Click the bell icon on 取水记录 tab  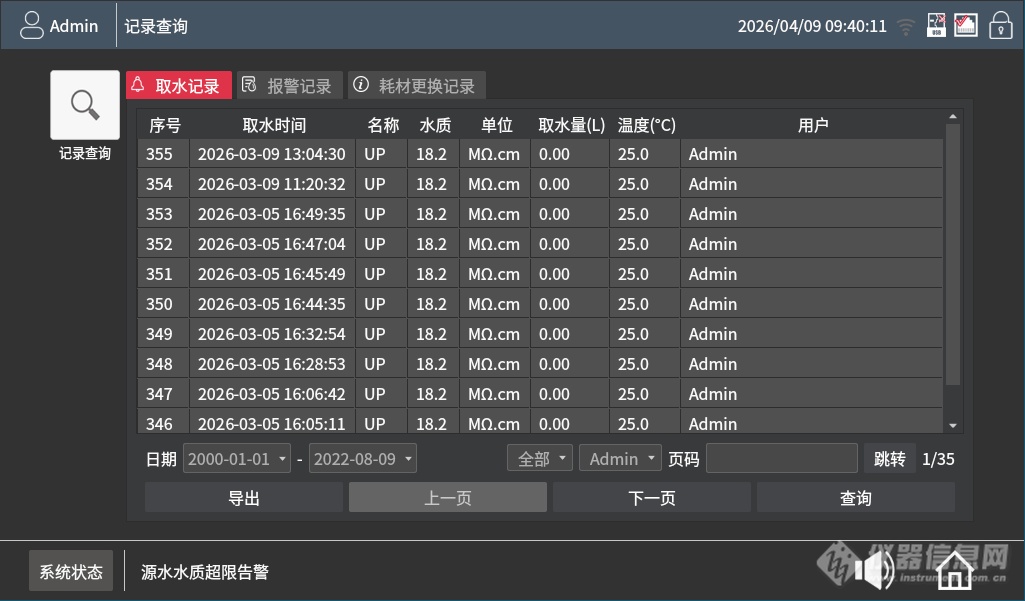coord(137,84)
